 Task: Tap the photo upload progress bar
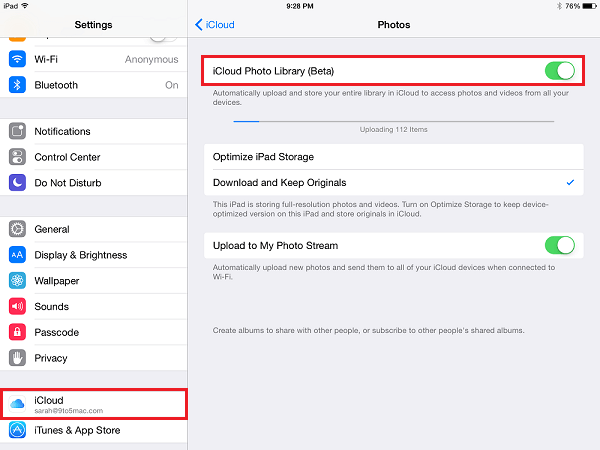coord(393,121)
